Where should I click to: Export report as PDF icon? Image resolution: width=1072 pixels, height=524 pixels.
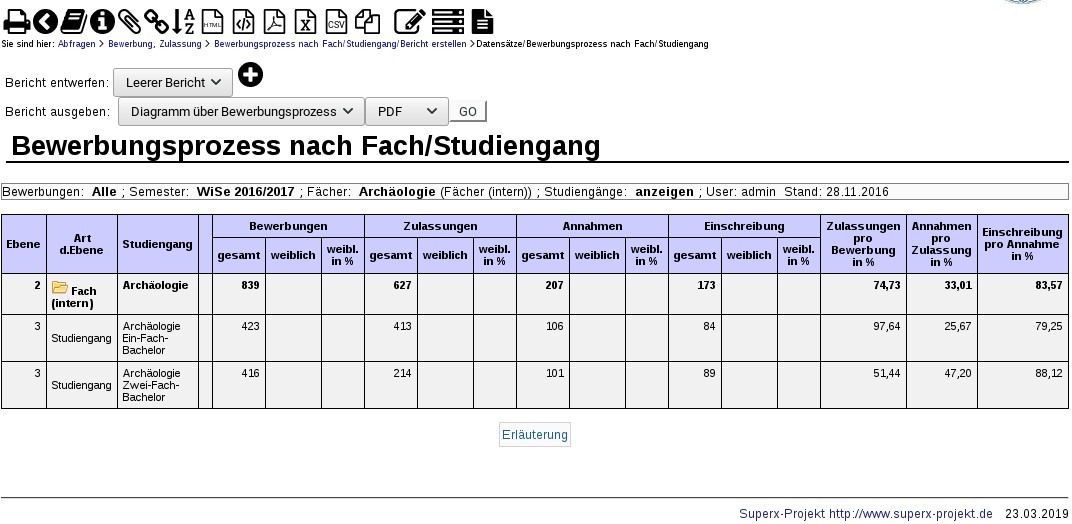click(x=275, y=21)
